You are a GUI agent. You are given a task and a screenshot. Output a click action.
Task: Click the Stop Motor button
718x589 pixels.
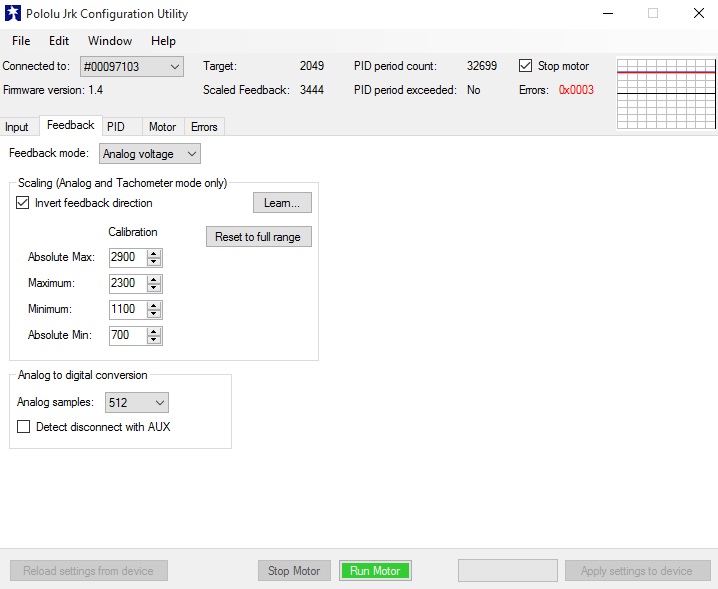294,571
